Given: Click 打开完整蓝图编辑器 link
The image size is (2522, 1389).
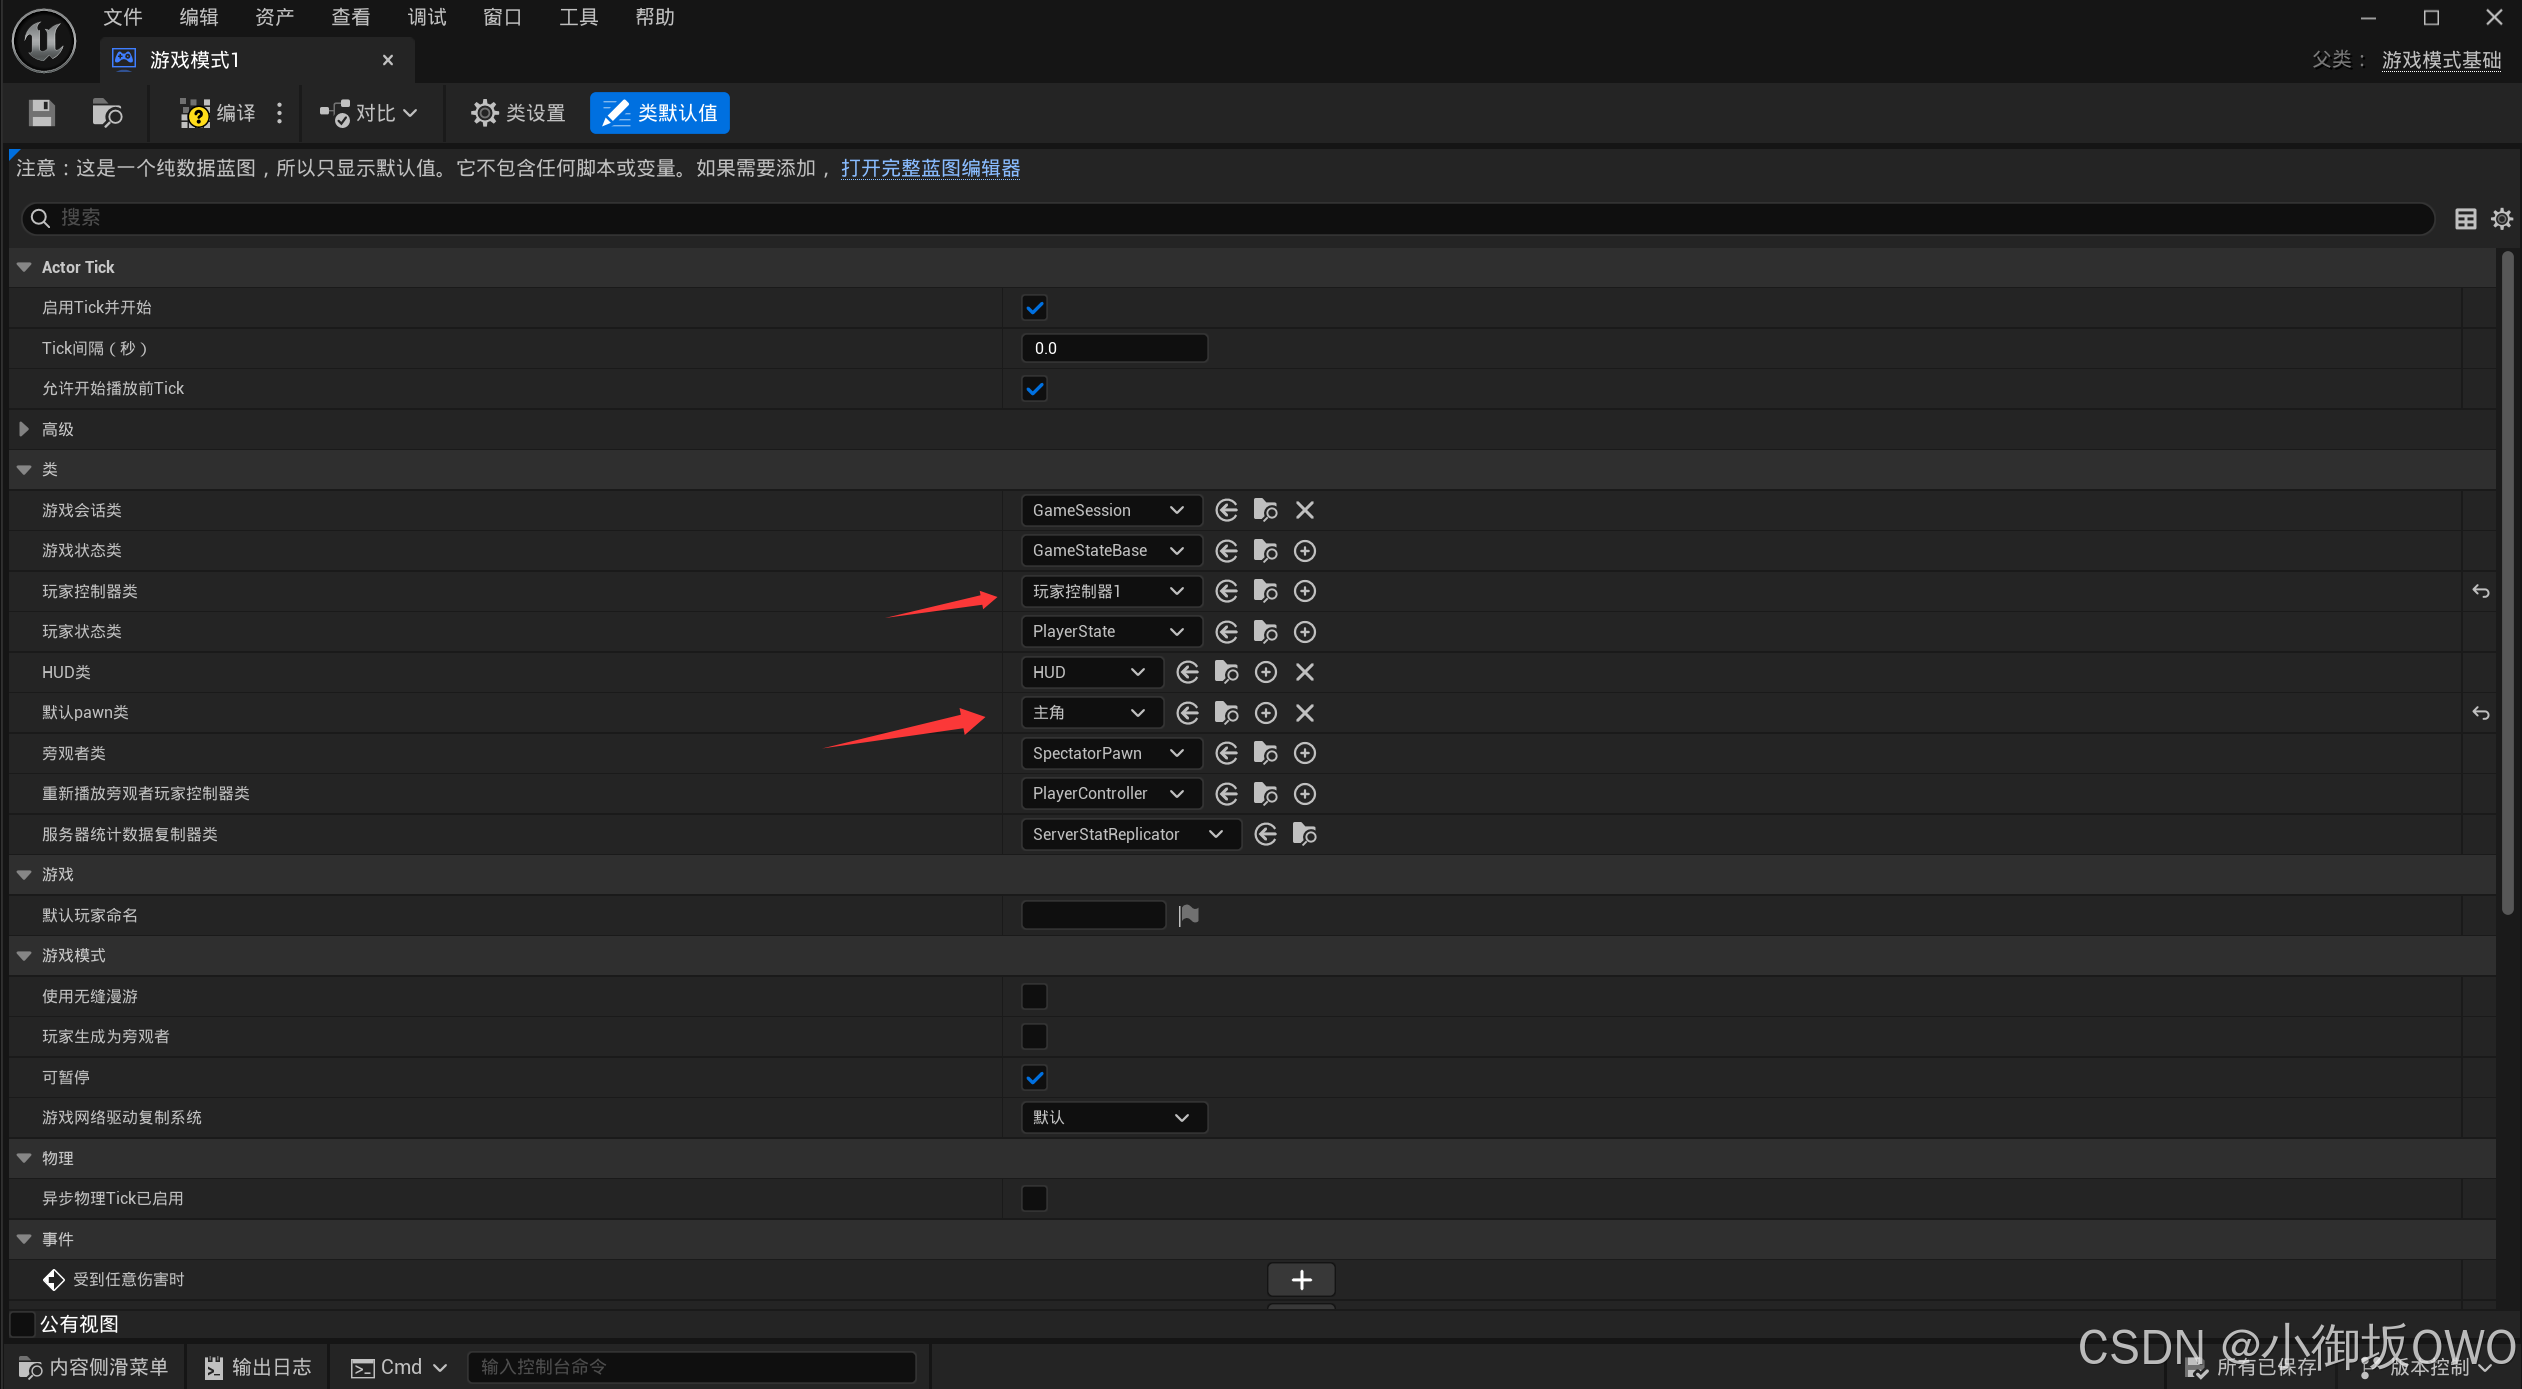Looking at the screenshot, I should pyautogui.click(x=929, y=168).
